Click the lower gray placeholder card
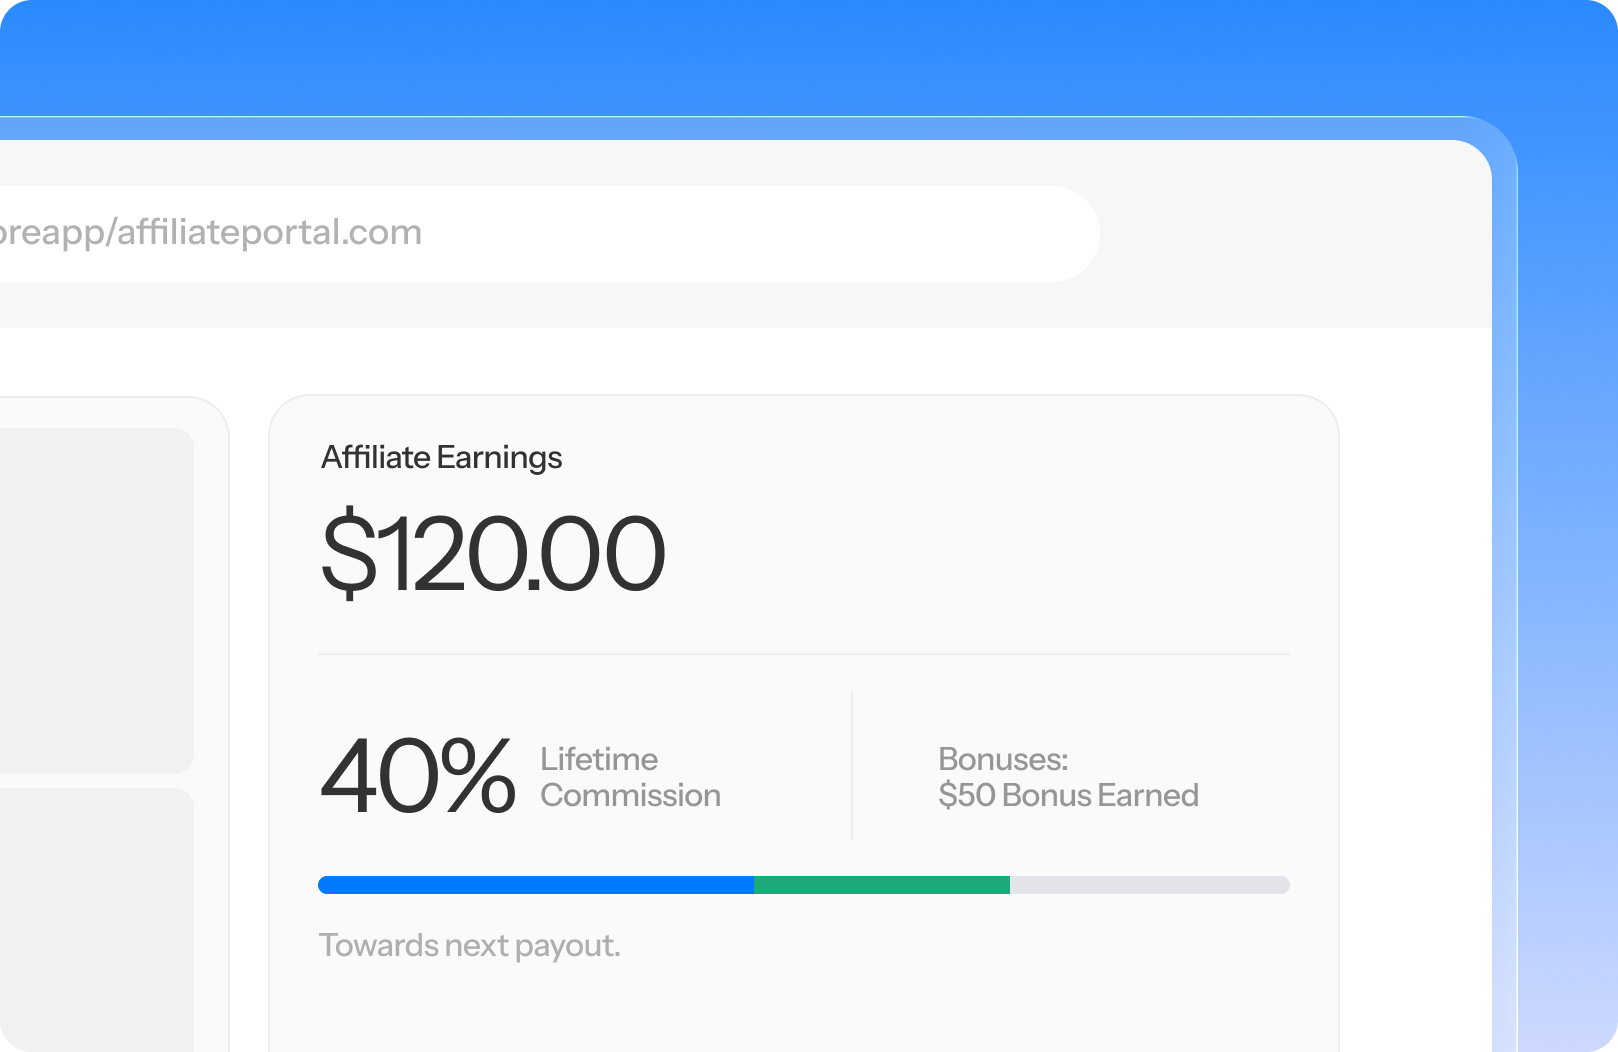1618x1052 pixels. (96, 920)
